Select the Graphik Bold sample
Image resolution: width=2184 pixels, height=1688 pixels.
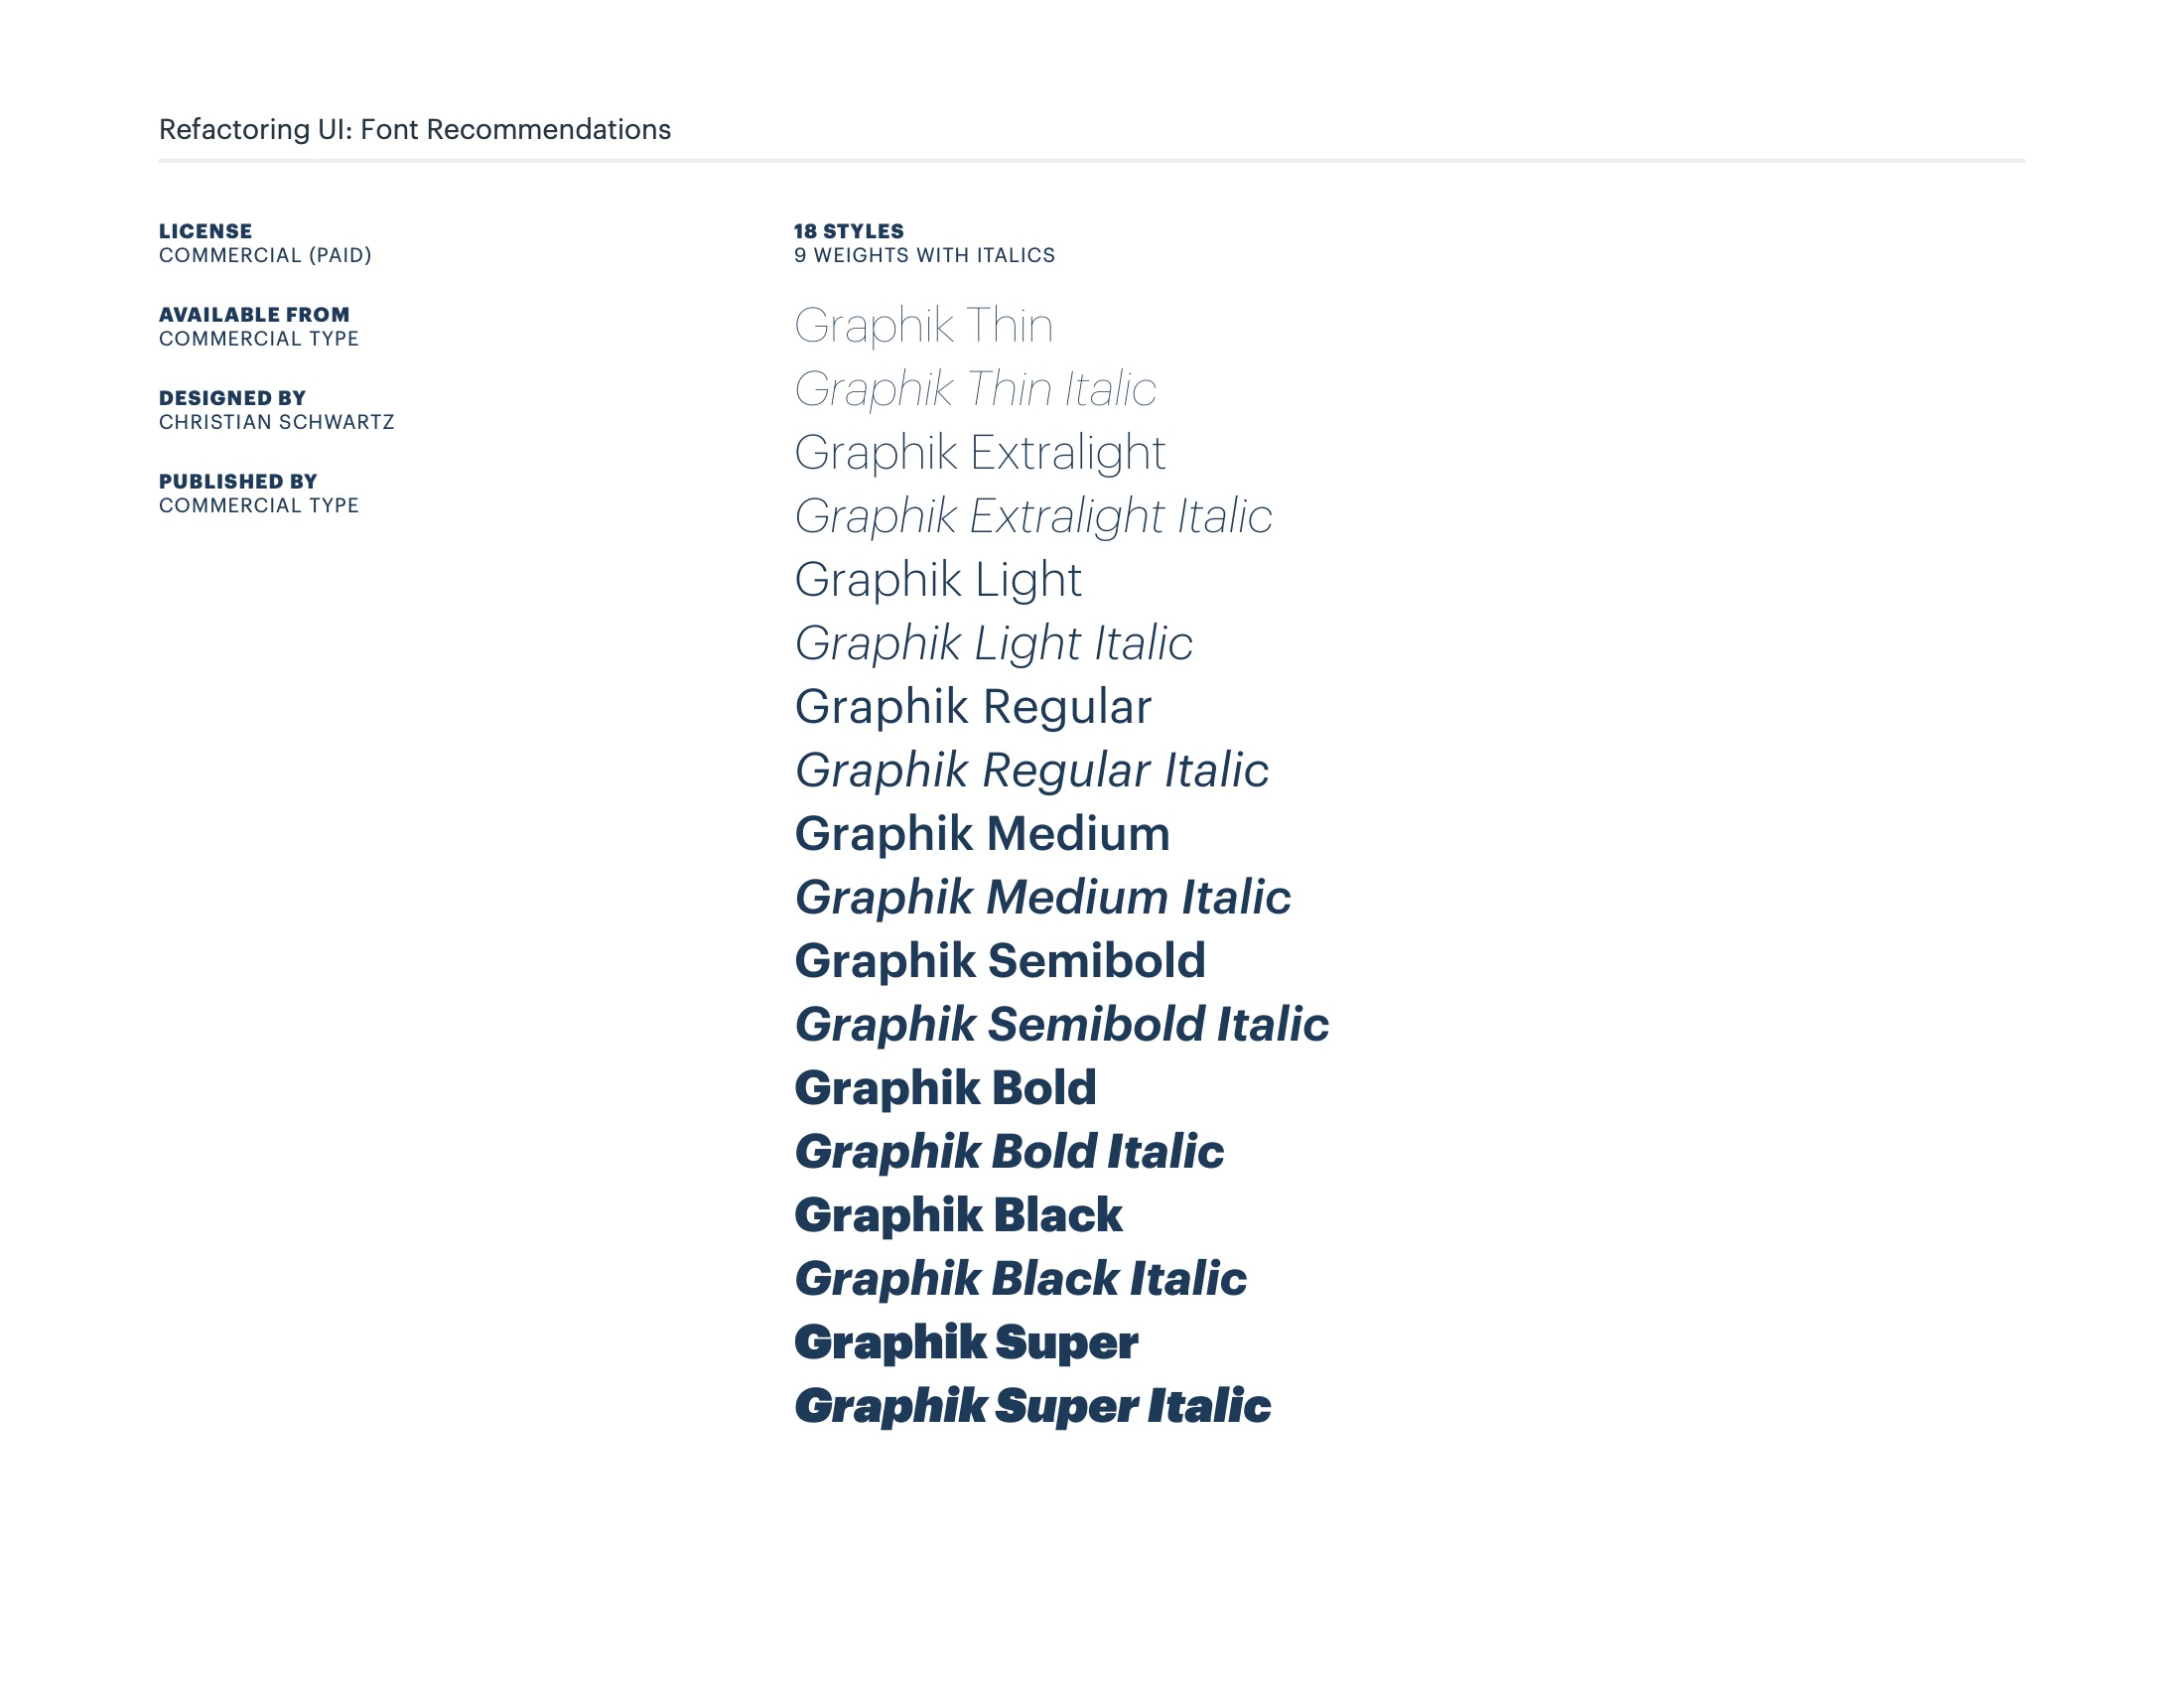946,1089
